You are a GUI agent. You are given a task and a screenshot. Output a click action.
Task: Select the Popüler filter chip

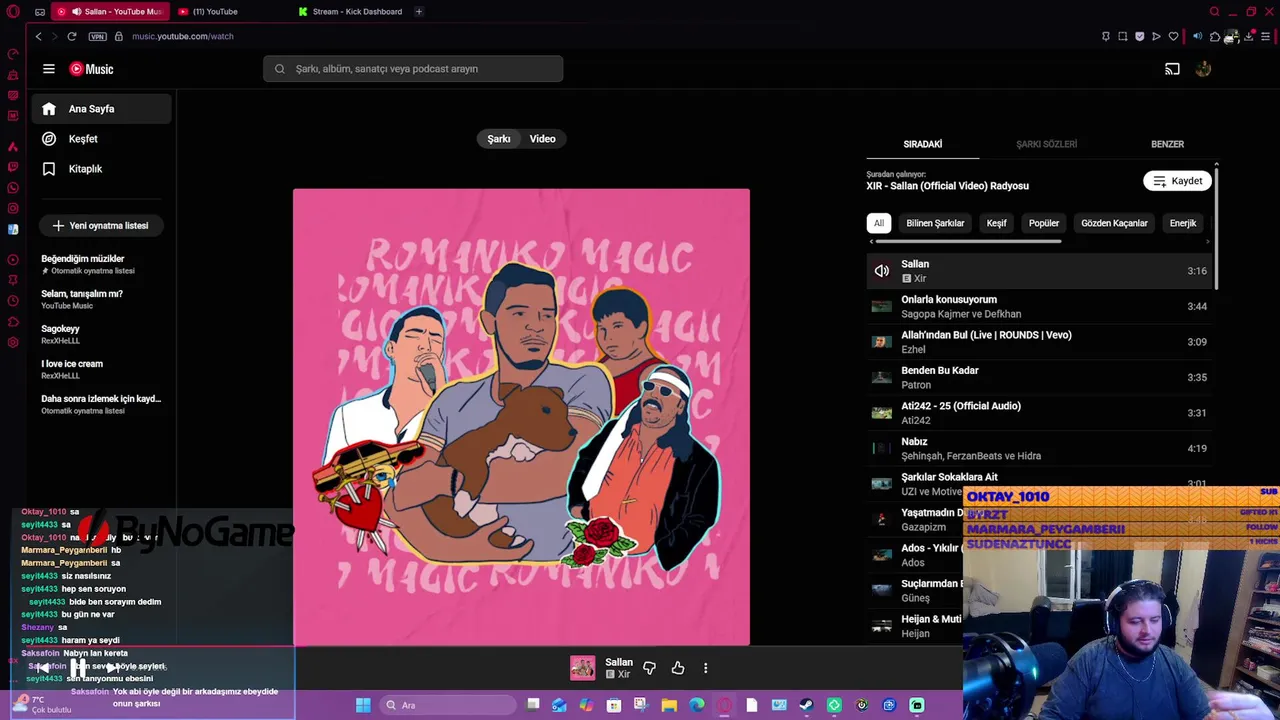1044,223
